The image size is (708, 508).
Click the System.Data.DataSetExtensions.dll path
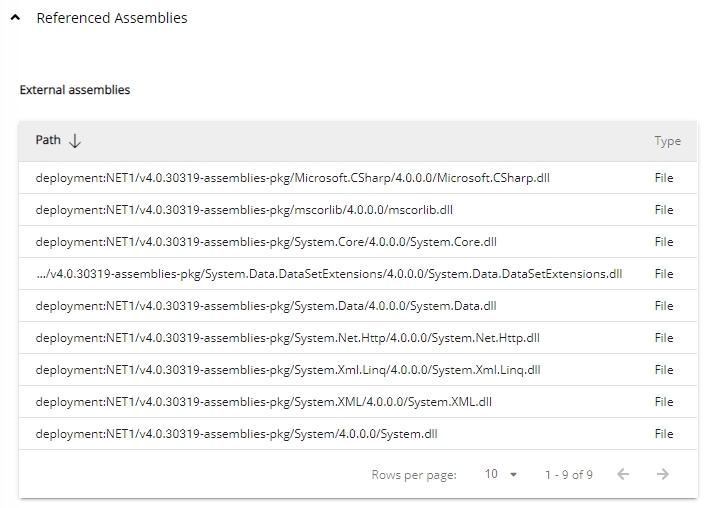pyautogui.click(x=329, y=274)
